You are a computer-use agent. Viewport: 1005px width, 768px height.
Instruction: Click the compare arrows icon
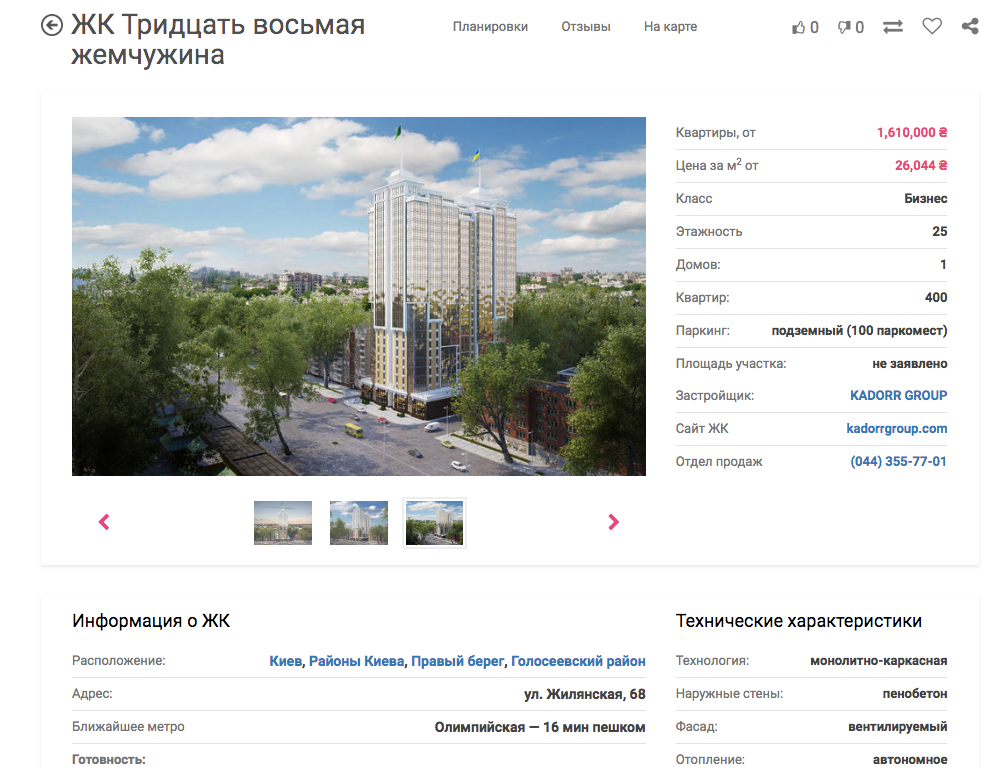pos(893,27)
